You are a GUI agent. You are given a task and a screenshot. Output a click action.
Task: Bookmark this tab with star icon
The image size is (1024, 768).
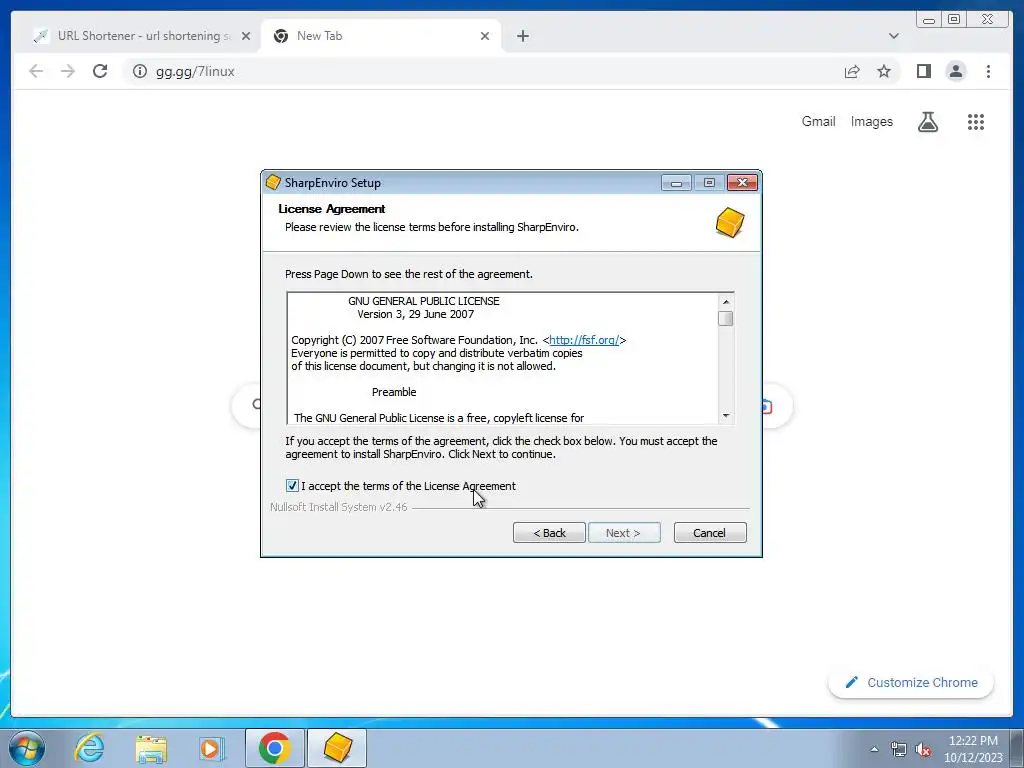[884, 71]
